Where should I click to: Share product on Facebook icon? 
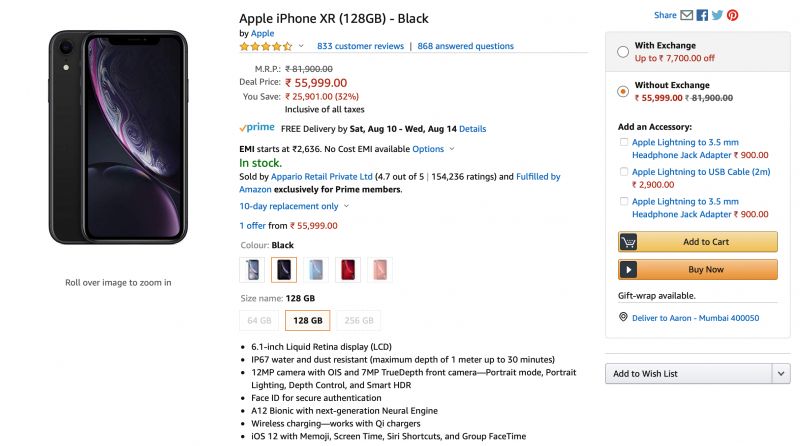coord(703,15)
